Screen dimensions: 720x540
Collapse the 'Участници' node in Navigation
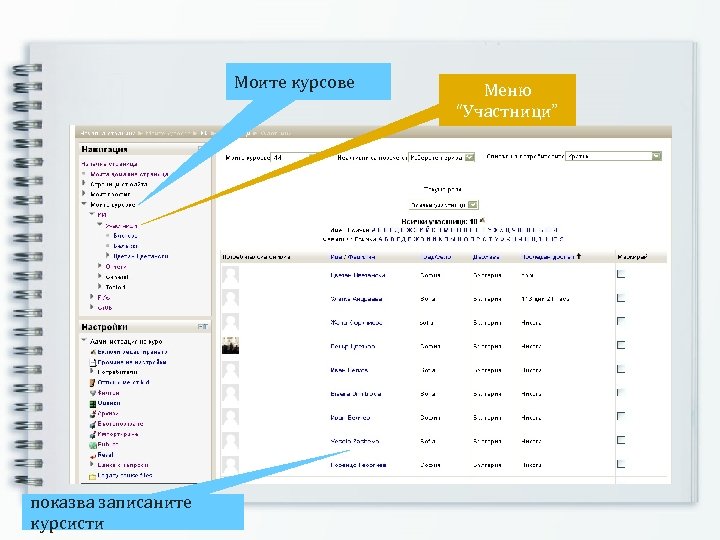[100, 225]
